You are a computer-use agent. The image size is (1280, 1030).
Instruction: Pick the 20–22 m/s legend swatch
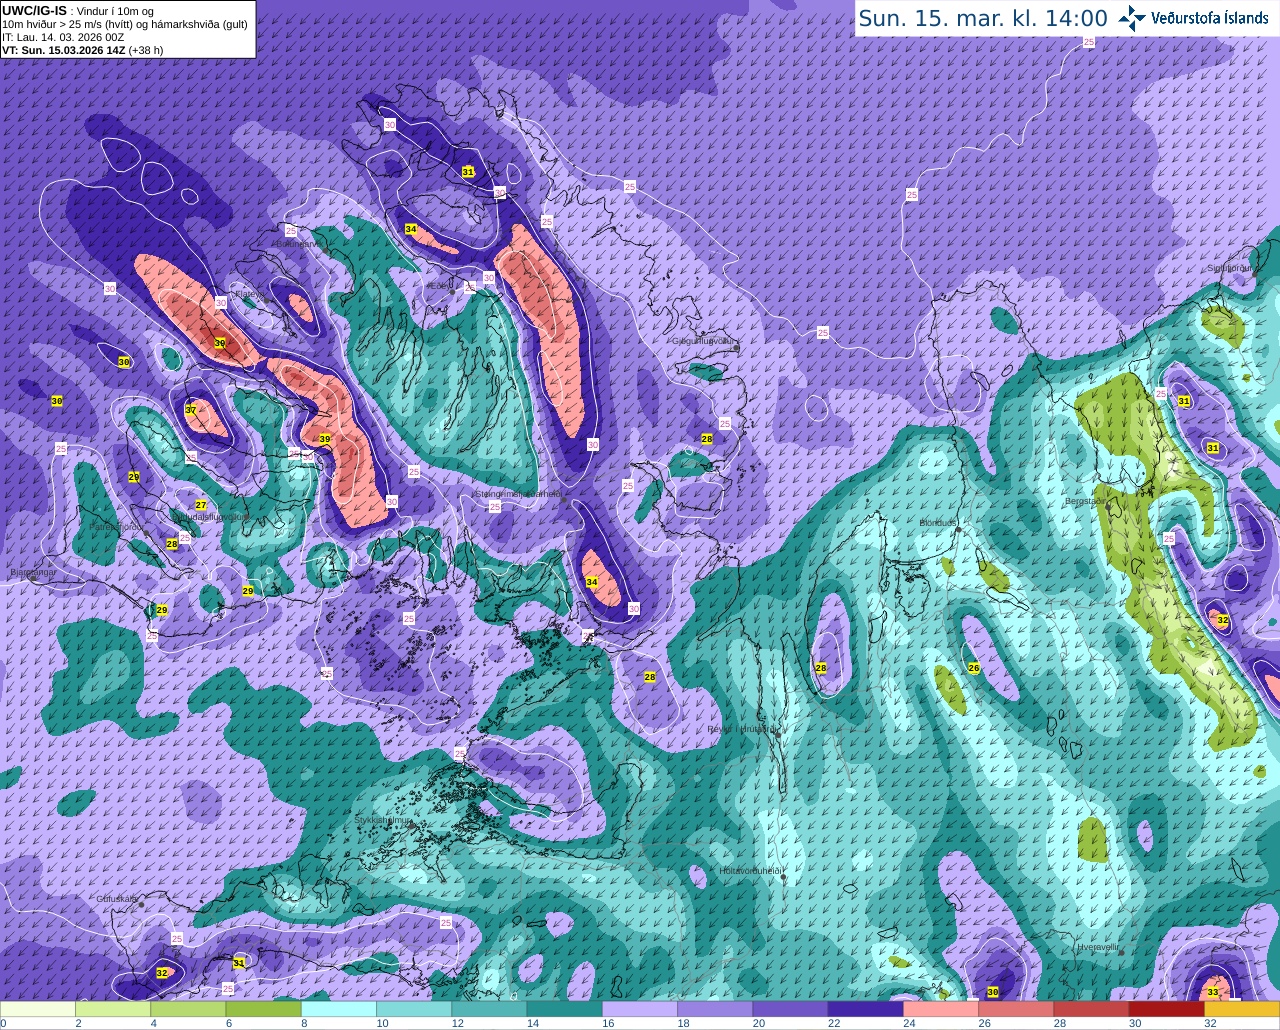pos(790,1009)
